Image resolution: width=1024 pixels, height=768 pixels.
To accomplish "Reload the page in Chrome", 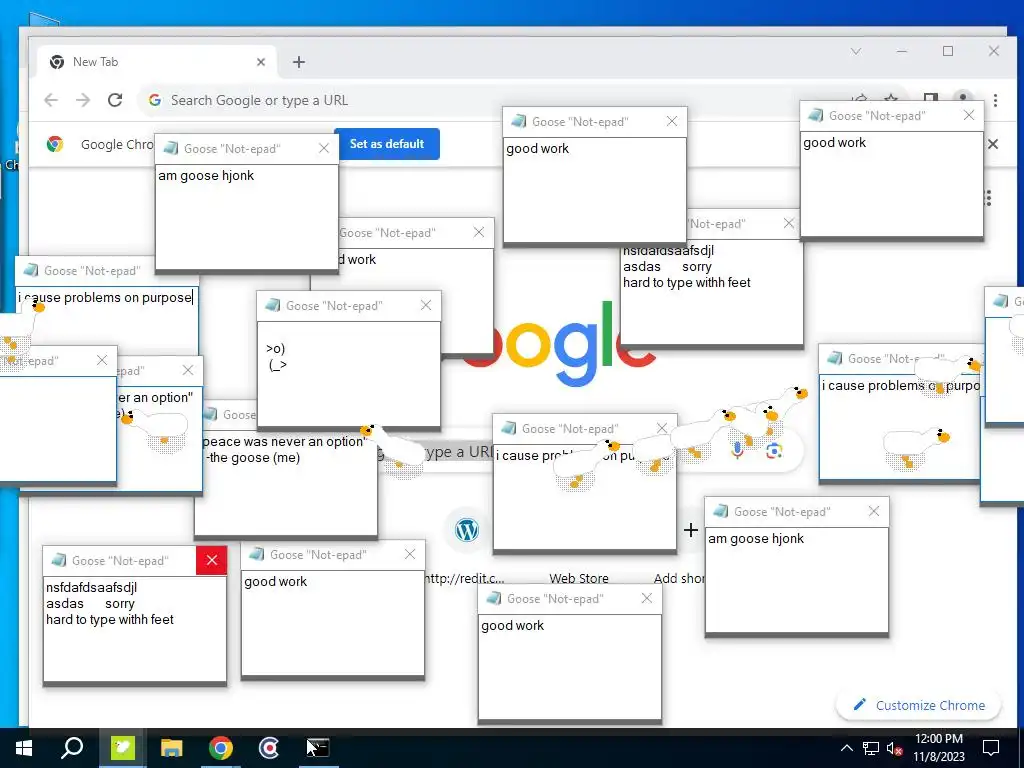I will pos(115,100).
